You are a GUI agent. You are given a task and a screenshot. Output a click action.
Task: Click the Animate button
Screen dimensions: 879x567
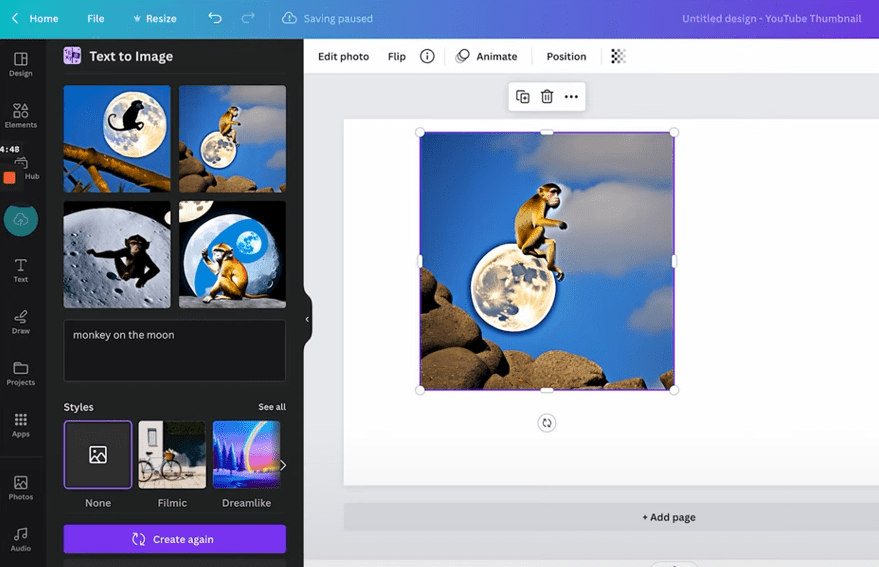point(487,56)
